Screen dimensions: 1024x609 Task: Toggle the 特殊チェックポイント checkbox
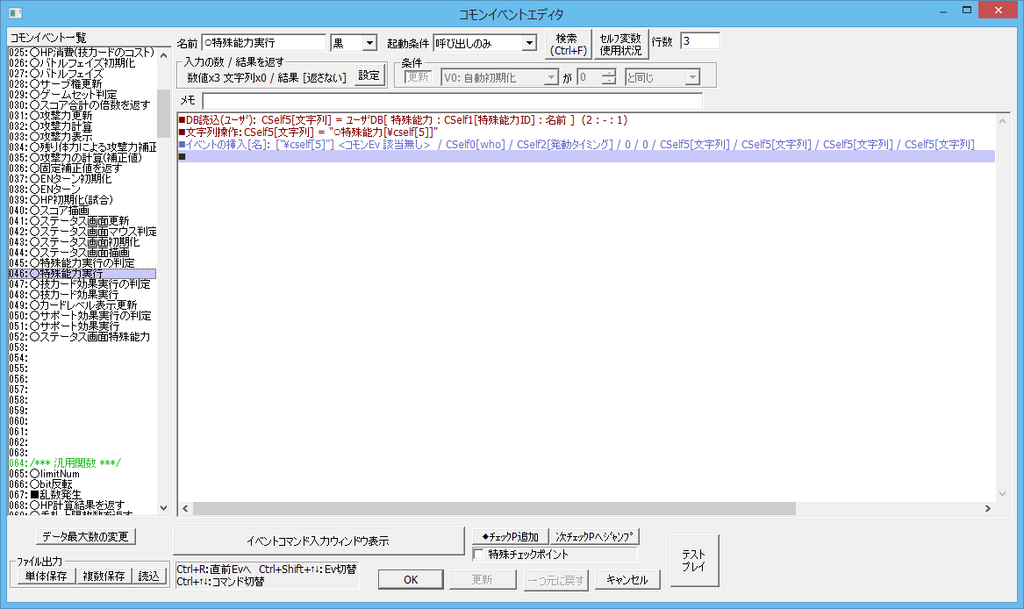[479, 554]
